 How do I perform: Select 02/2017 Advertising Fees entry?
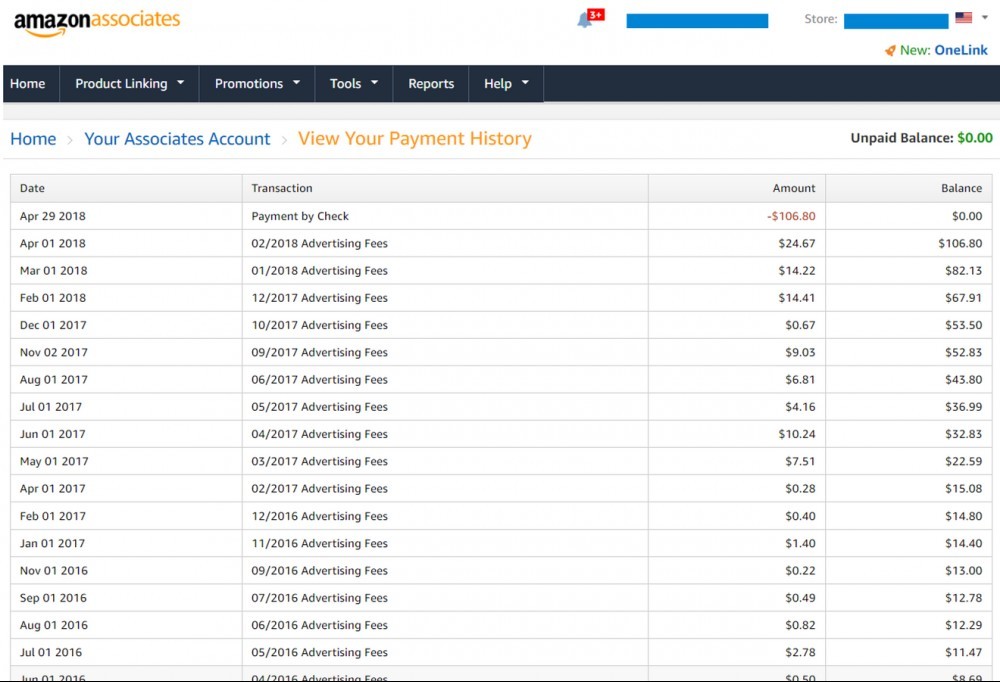tap(320, 489)
